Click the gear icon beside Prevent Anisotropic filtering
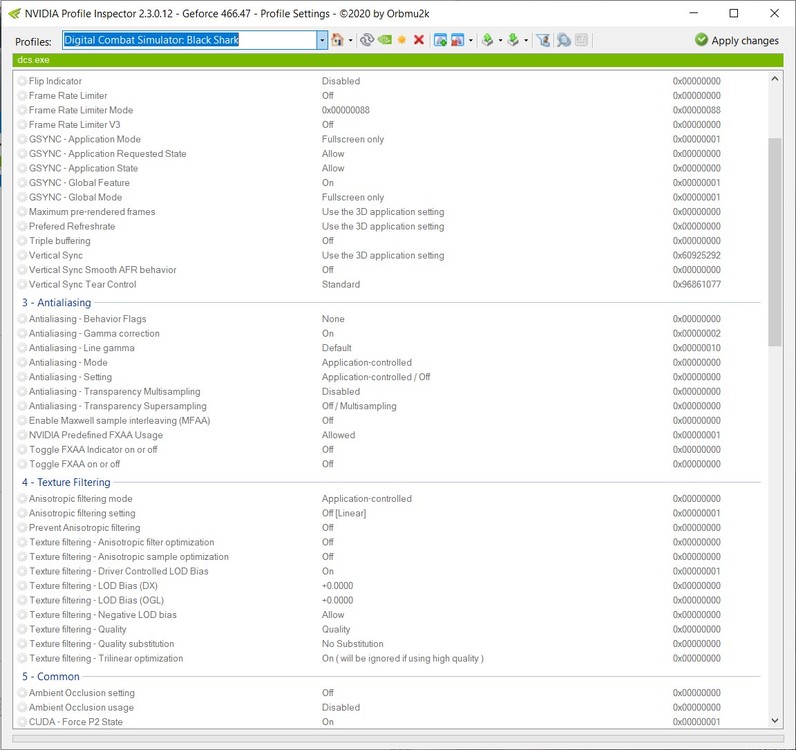This screenshot has height=750, width=796. pos(22,528)
